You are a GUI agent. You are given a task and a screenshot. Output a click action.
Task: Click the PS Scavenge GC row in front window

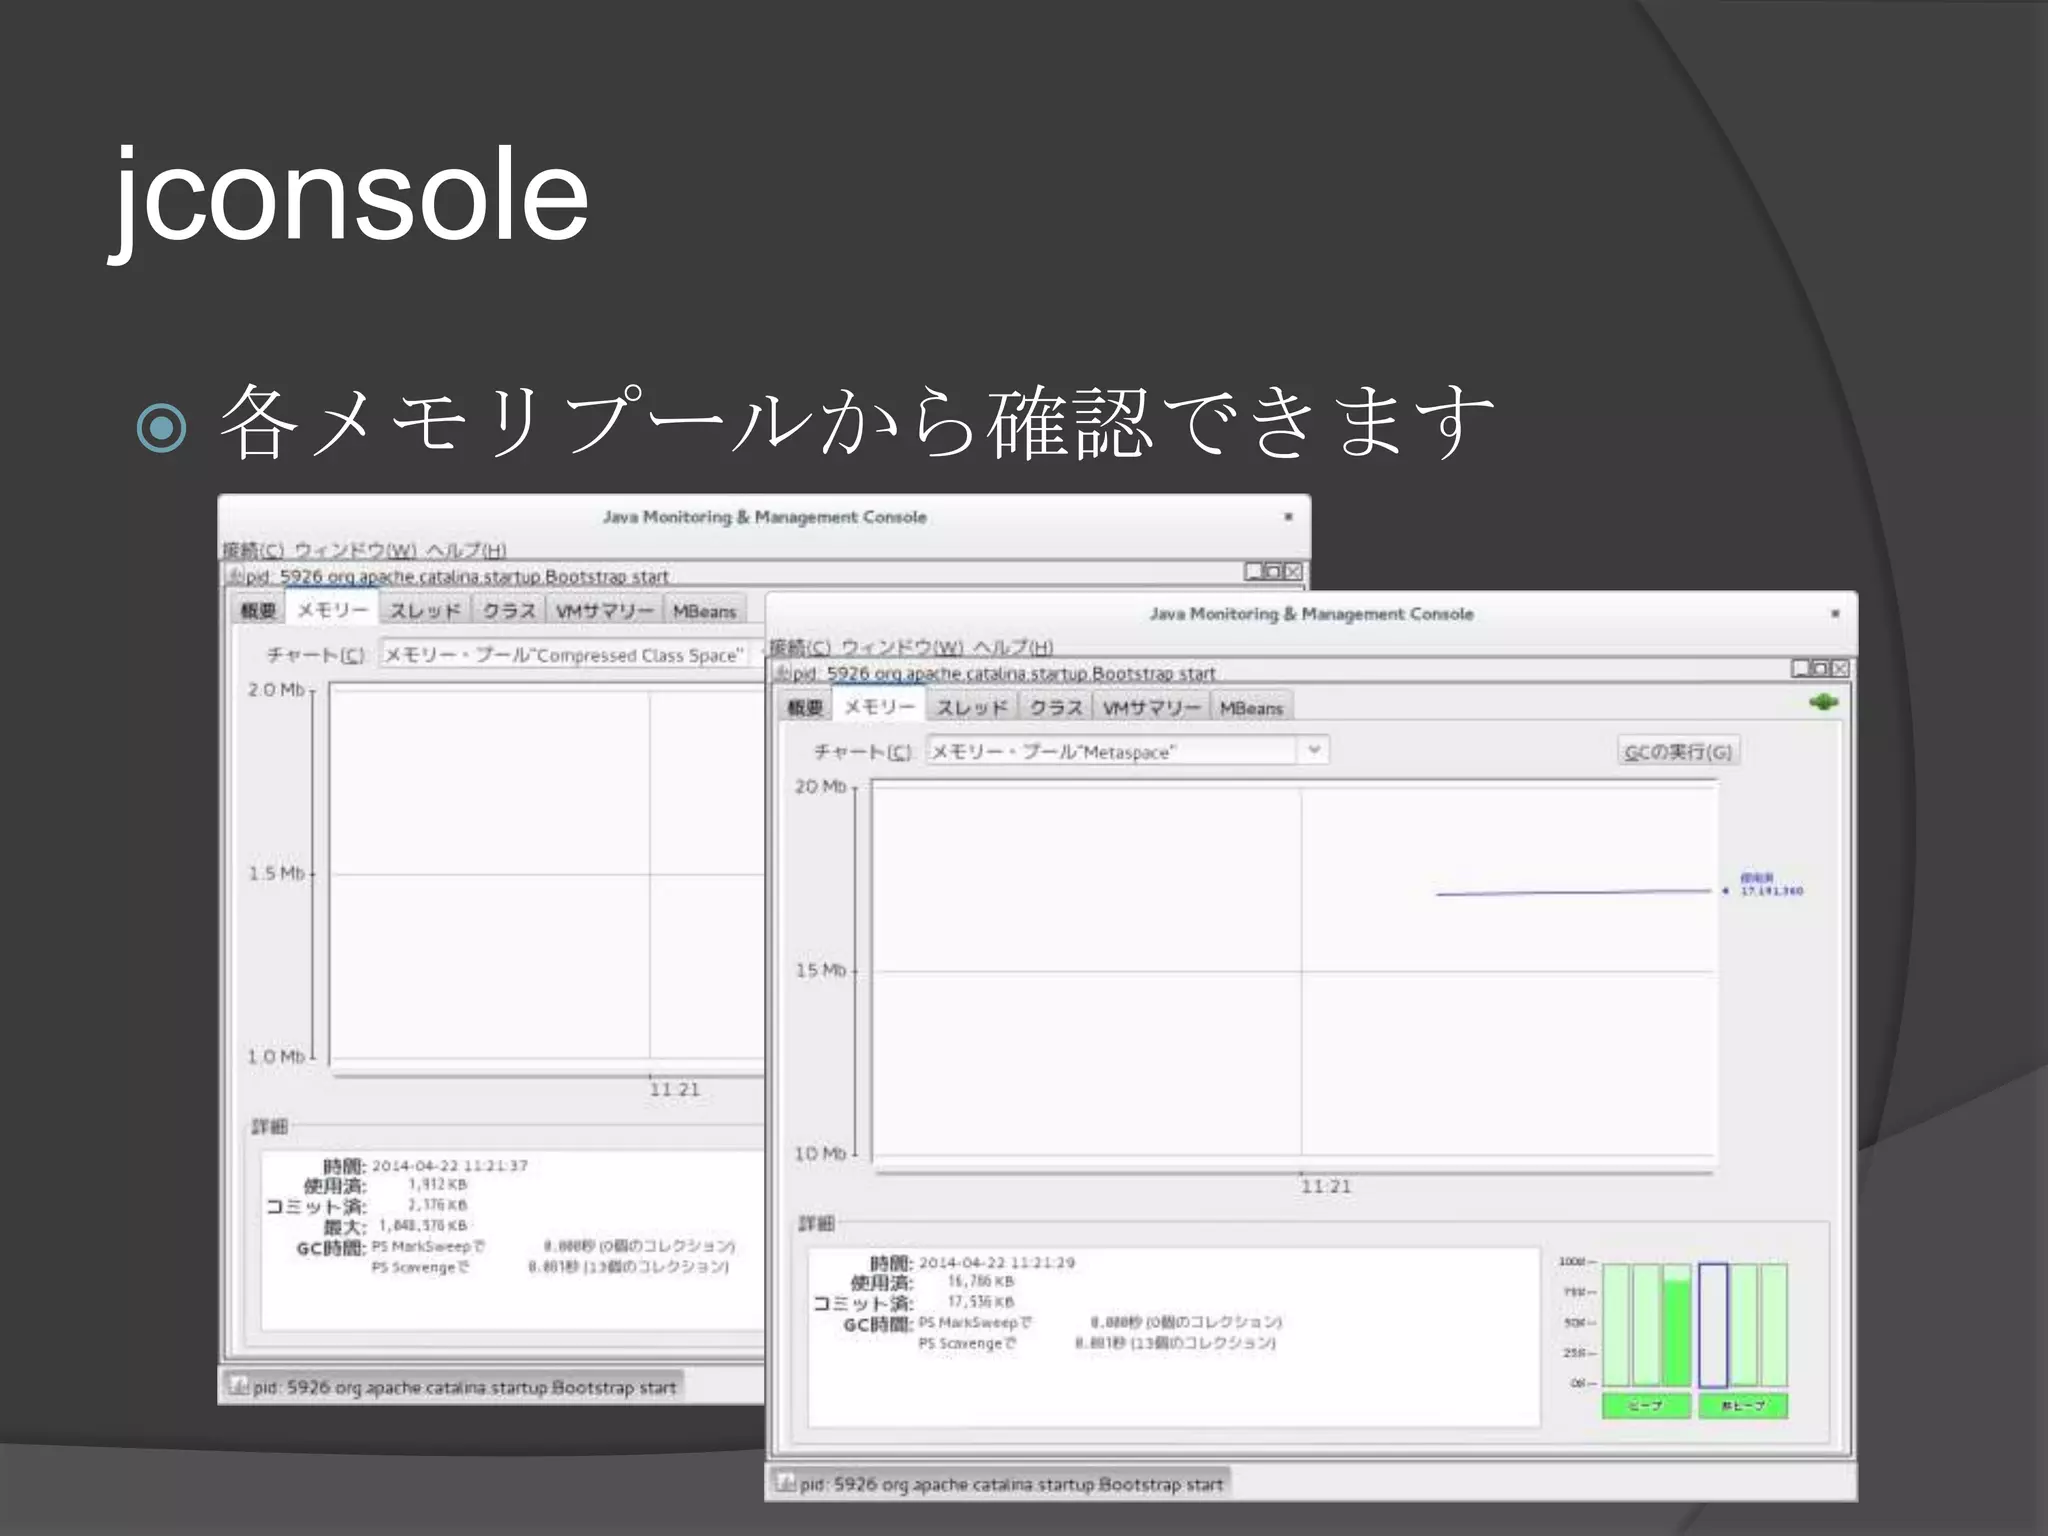(1097, 1343)
